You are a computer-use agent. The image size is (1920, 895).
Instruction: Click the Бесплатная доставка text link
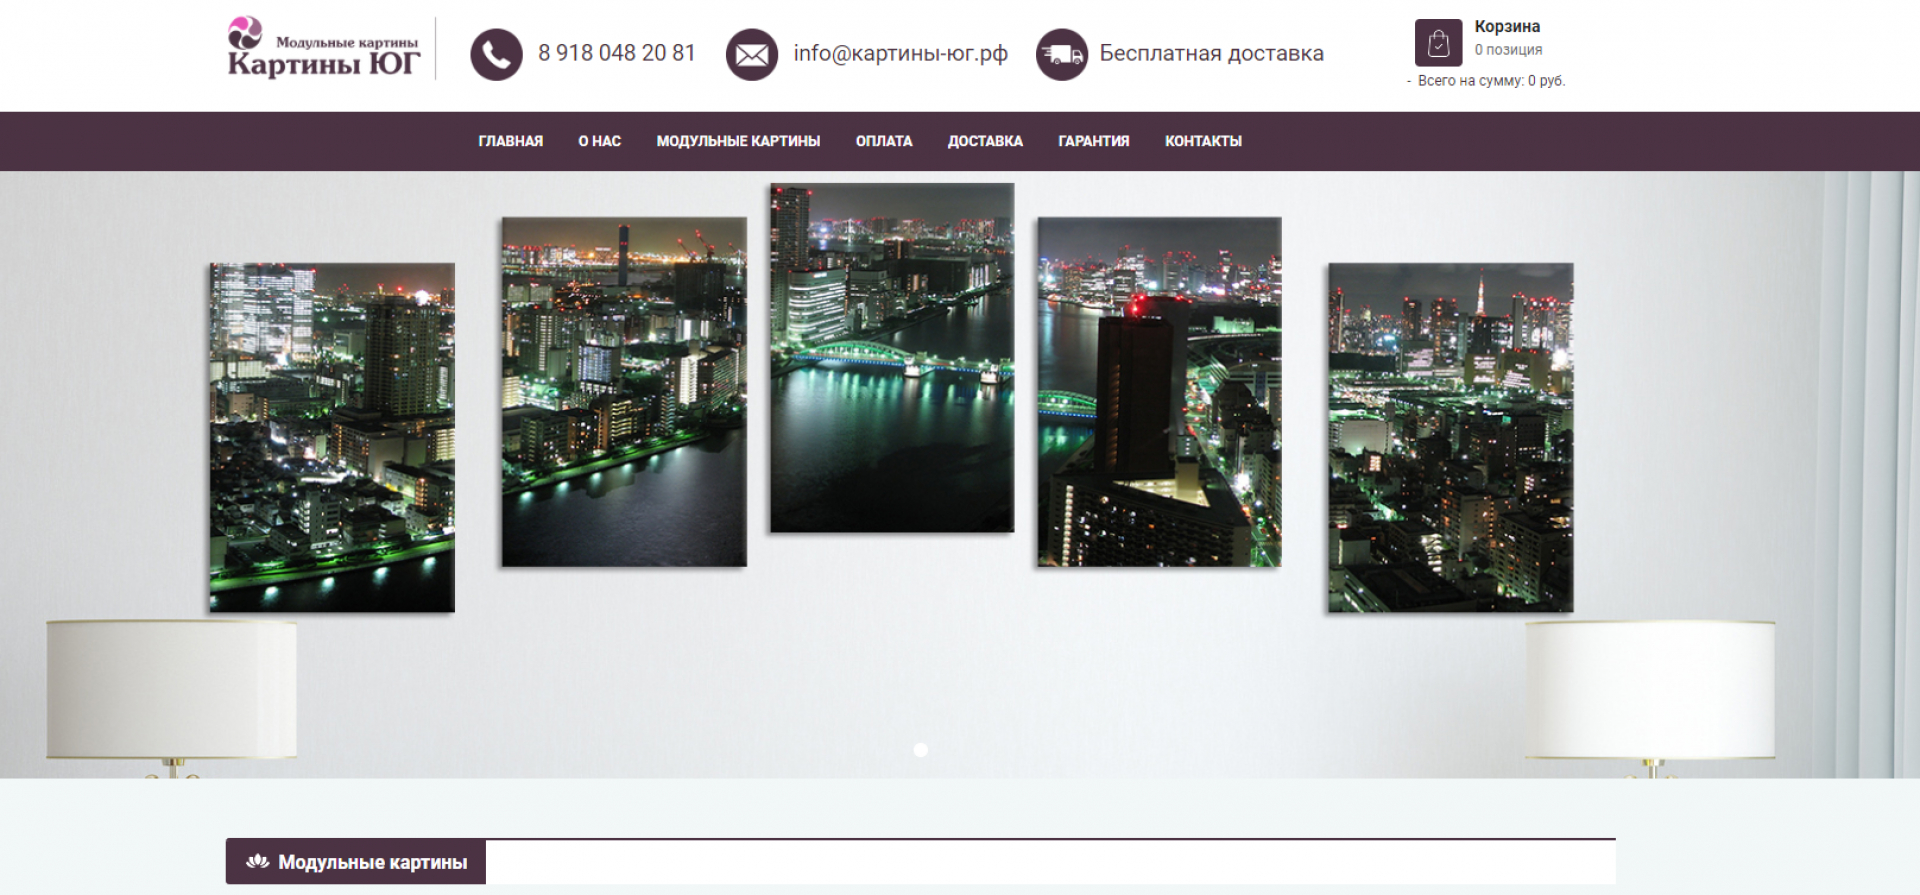pos(1211,53)
